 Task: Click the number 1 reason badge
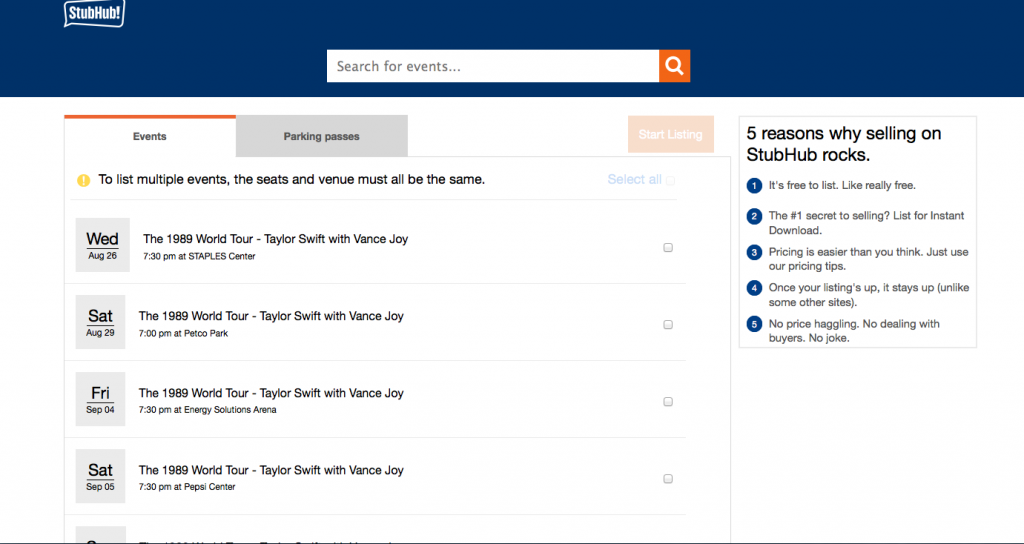[x=754, y=186]
